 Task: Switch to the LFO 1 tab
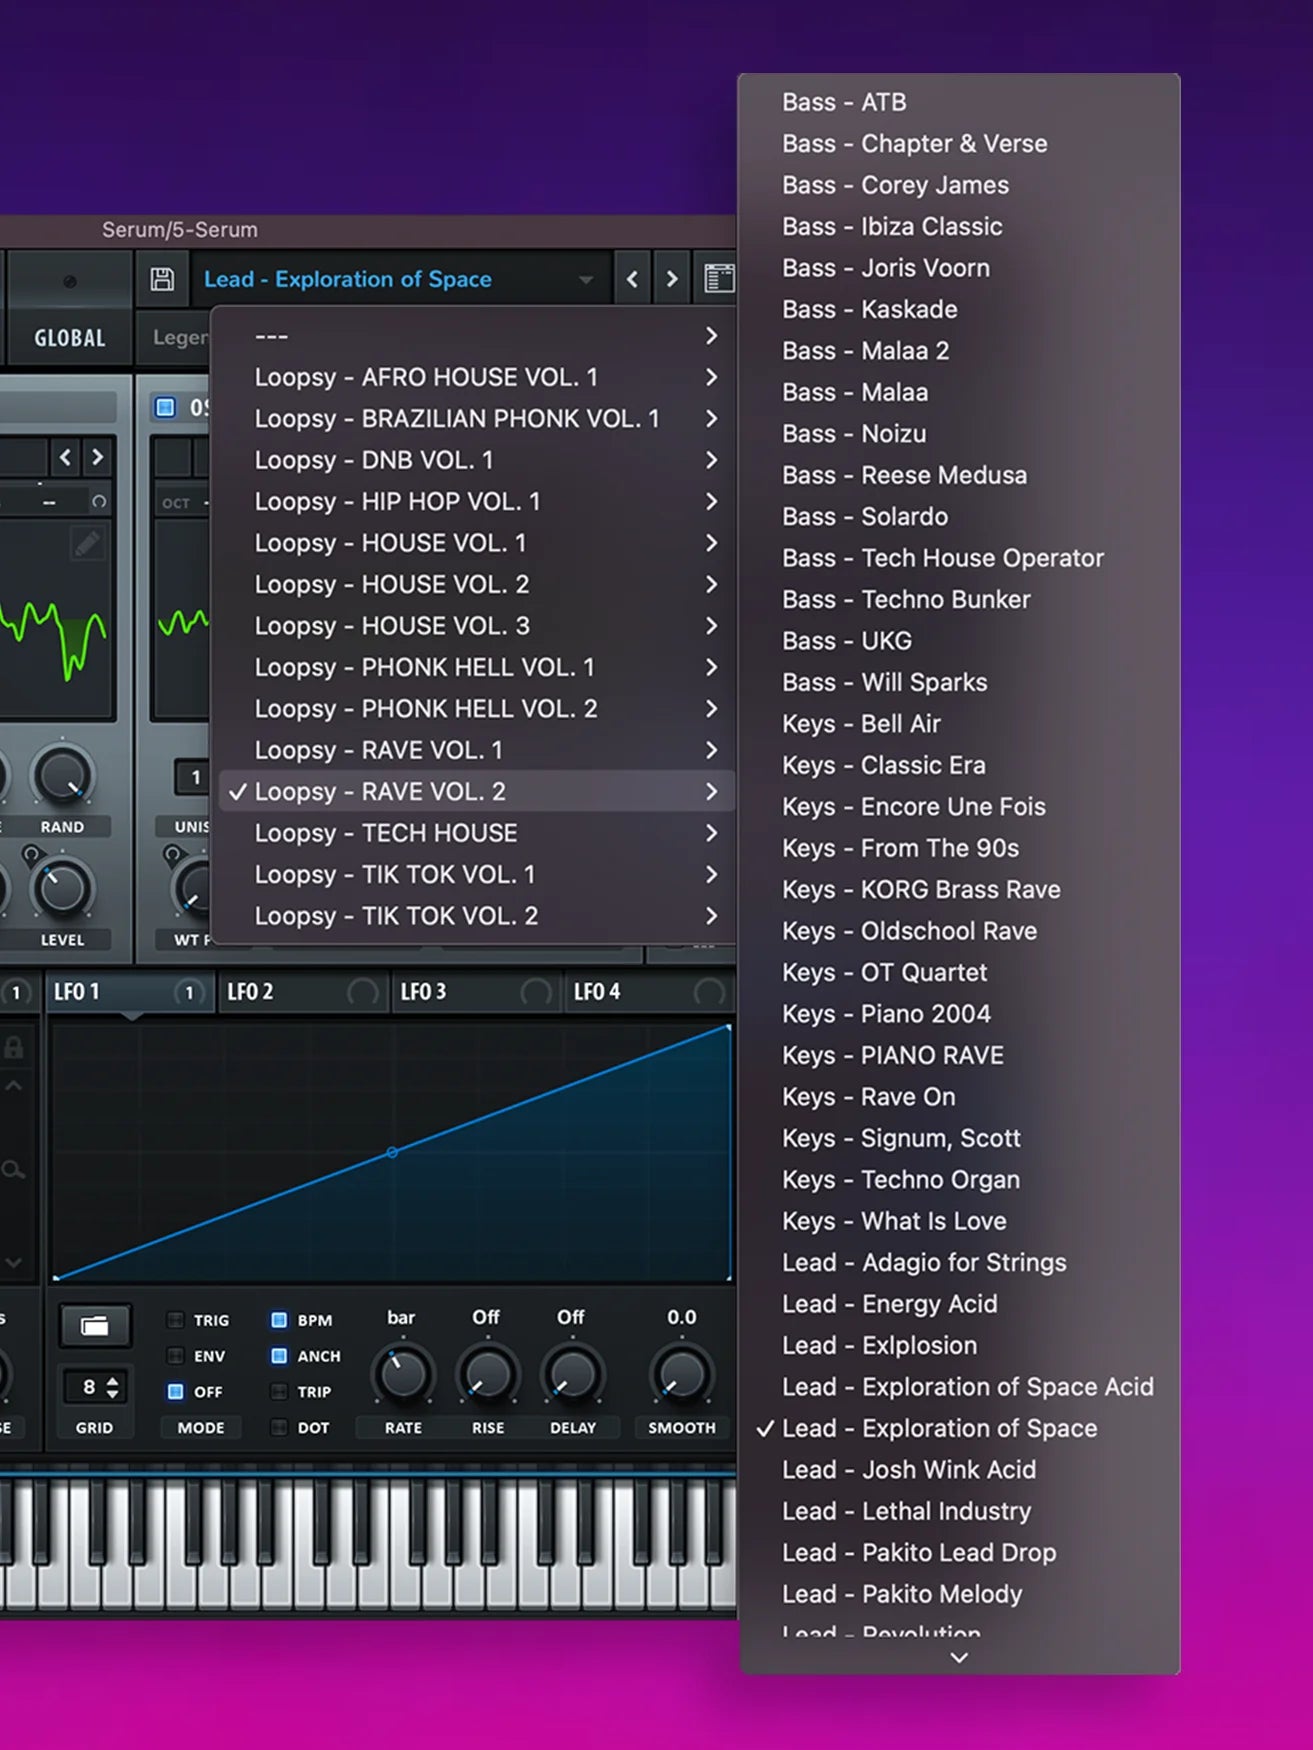130,992
